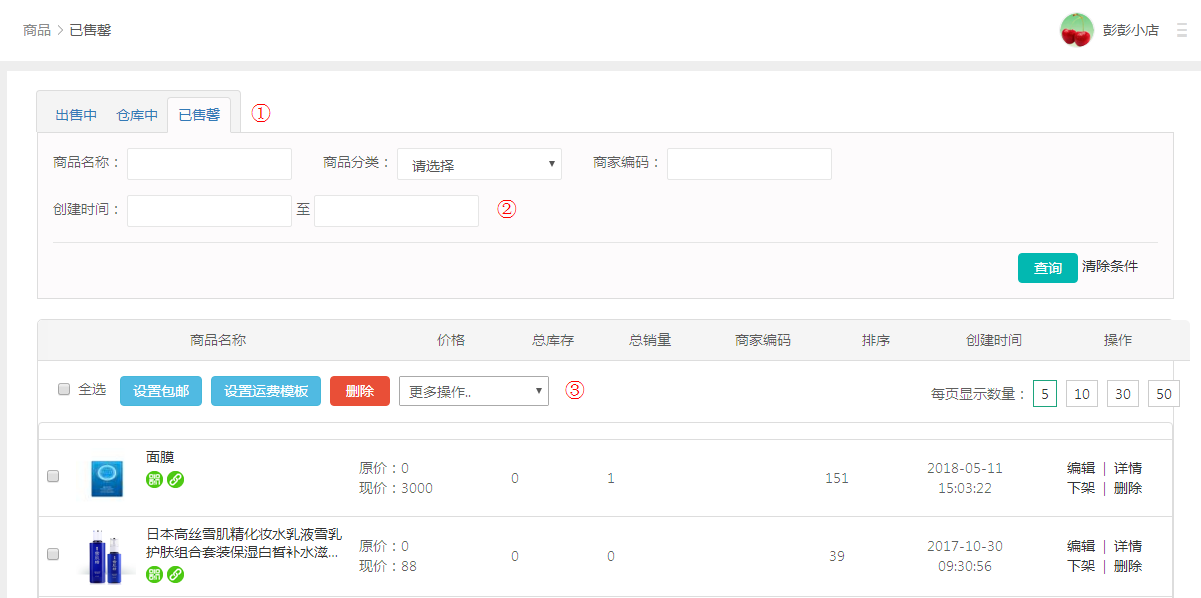Set page size to 10 items
1201x598 pixels.
(1081, 394)
